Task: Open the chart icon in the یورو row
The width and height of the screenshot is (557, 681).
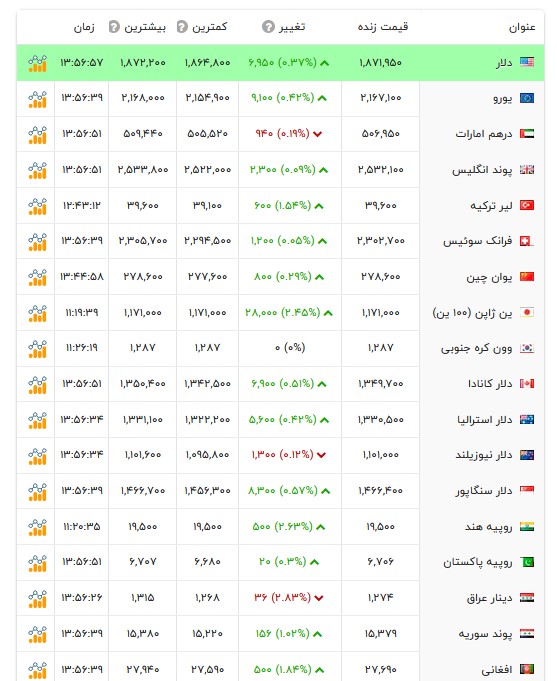Action: coord(37,99)
